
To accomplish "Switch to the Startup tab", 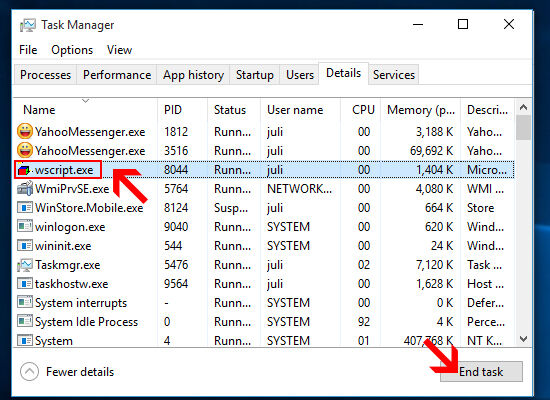I will (x=255, y=75).
